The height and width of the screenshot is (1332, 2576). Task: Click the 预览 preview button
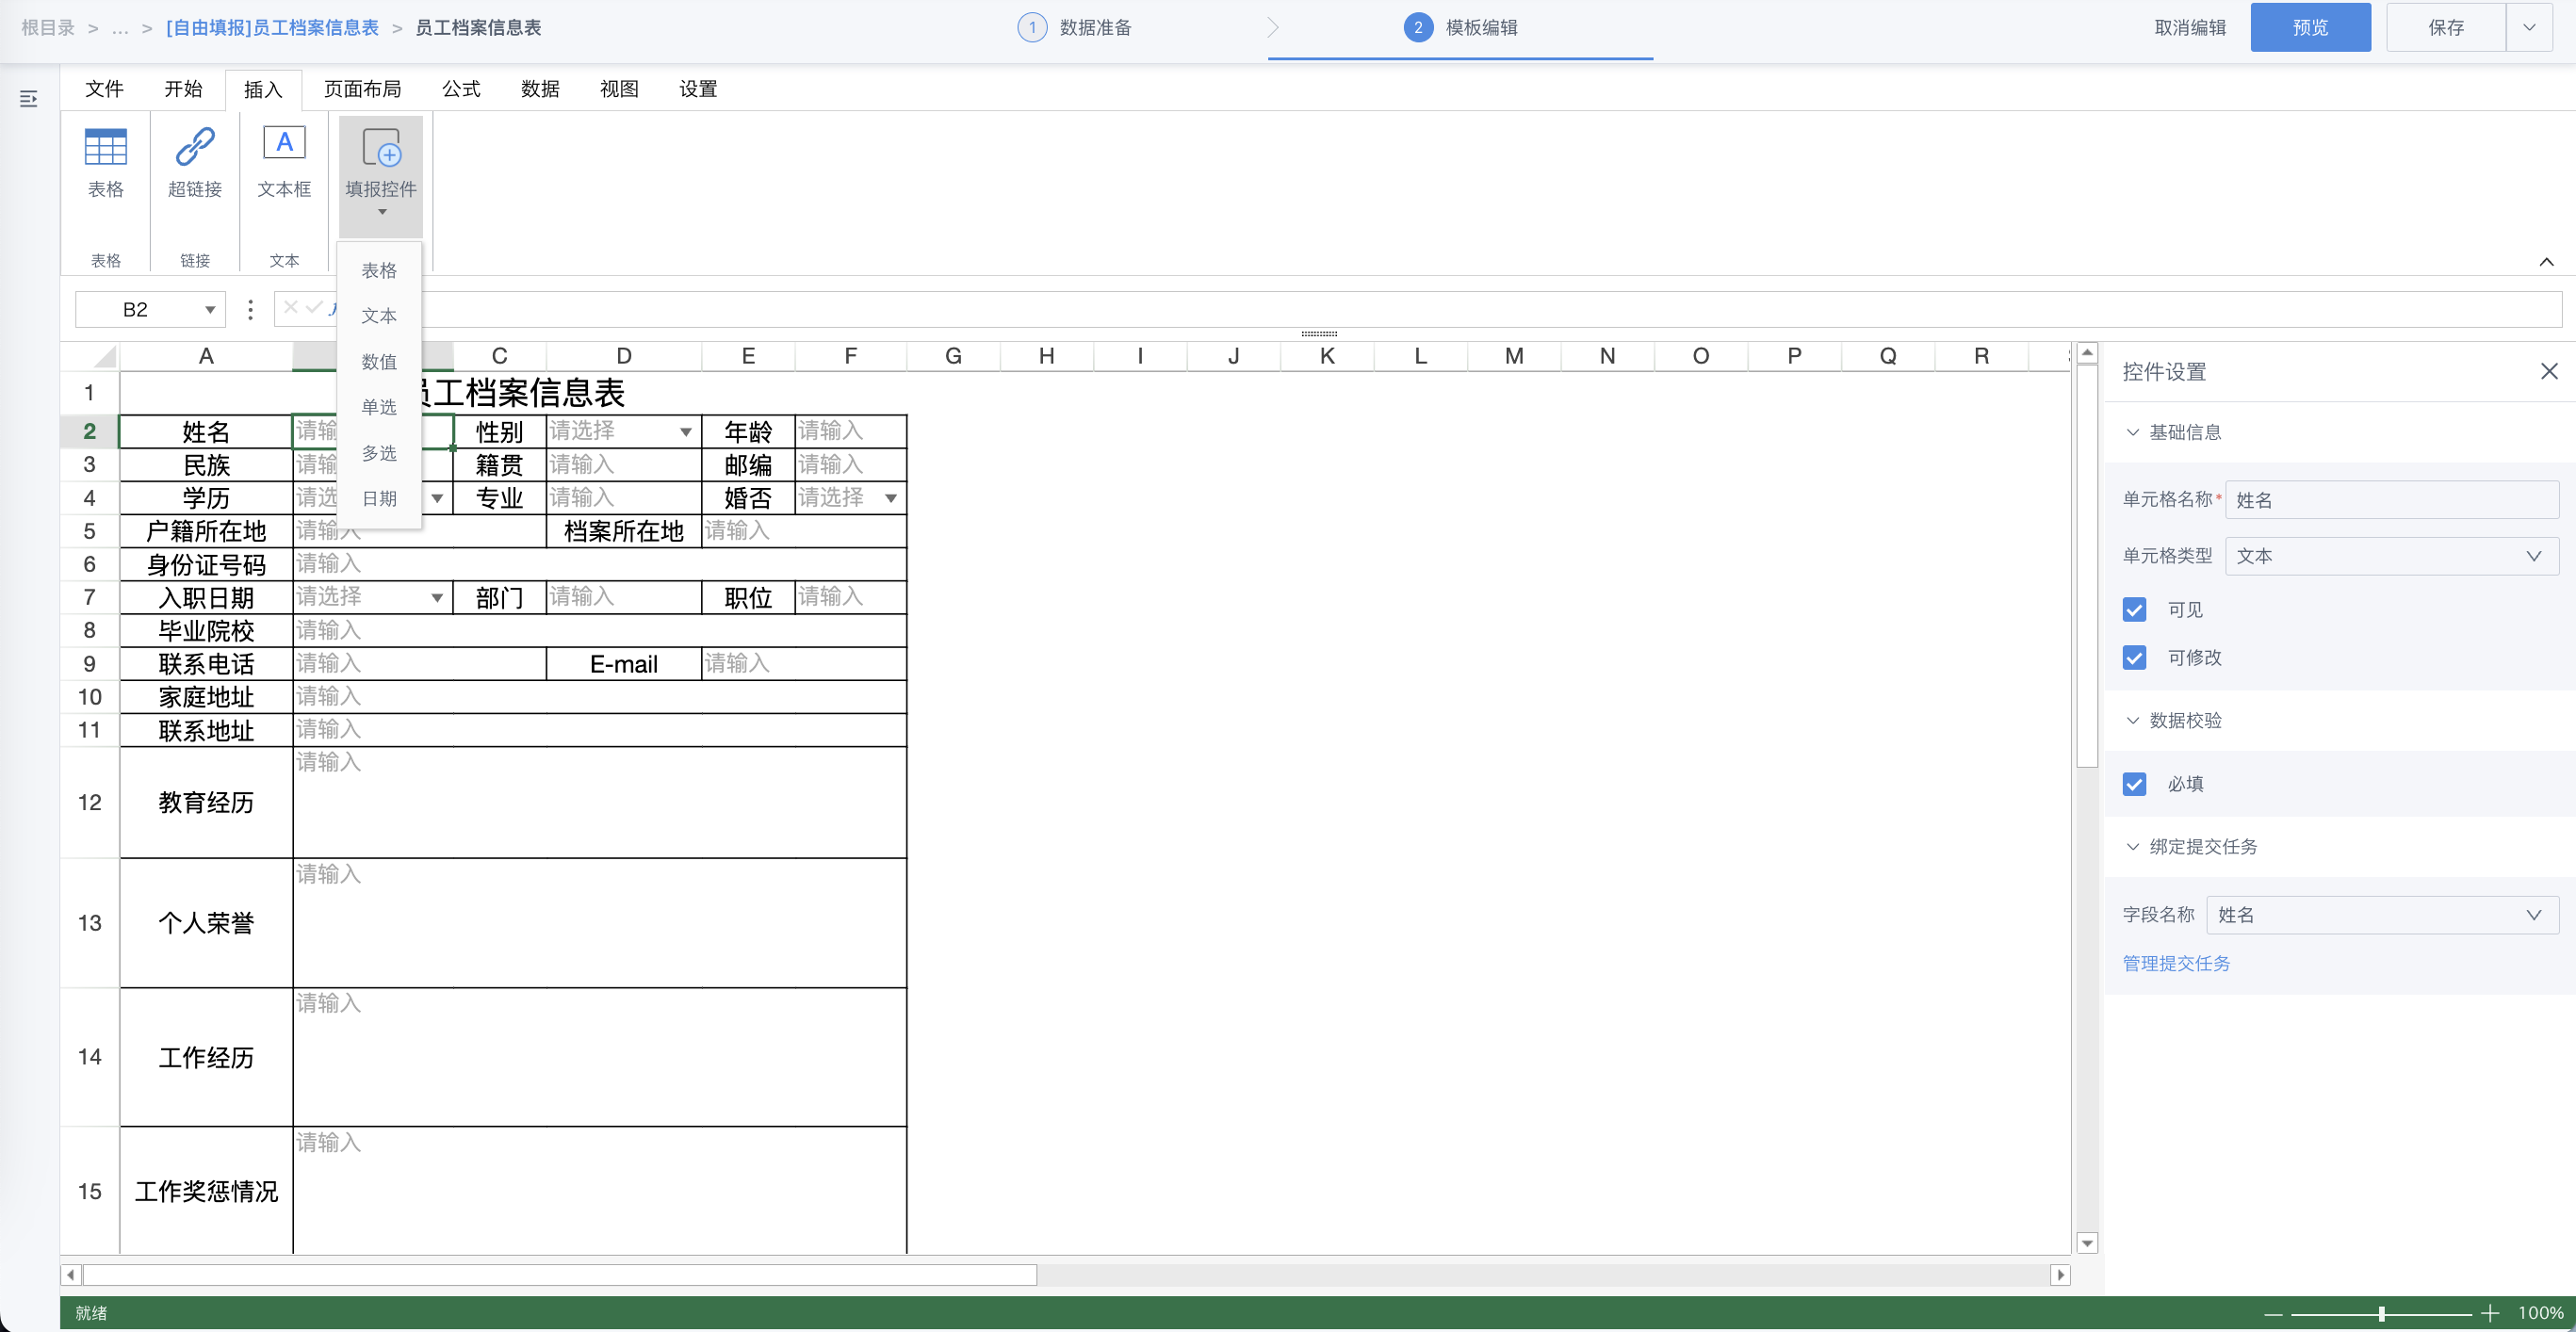pyautogui.click(x=2309, y=27)
